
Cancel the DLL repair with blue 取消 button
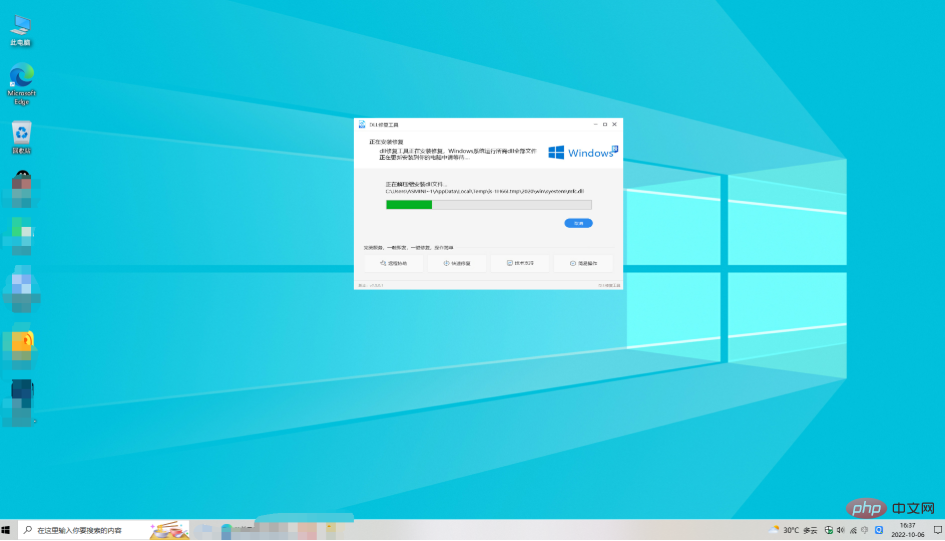[578, 223]
